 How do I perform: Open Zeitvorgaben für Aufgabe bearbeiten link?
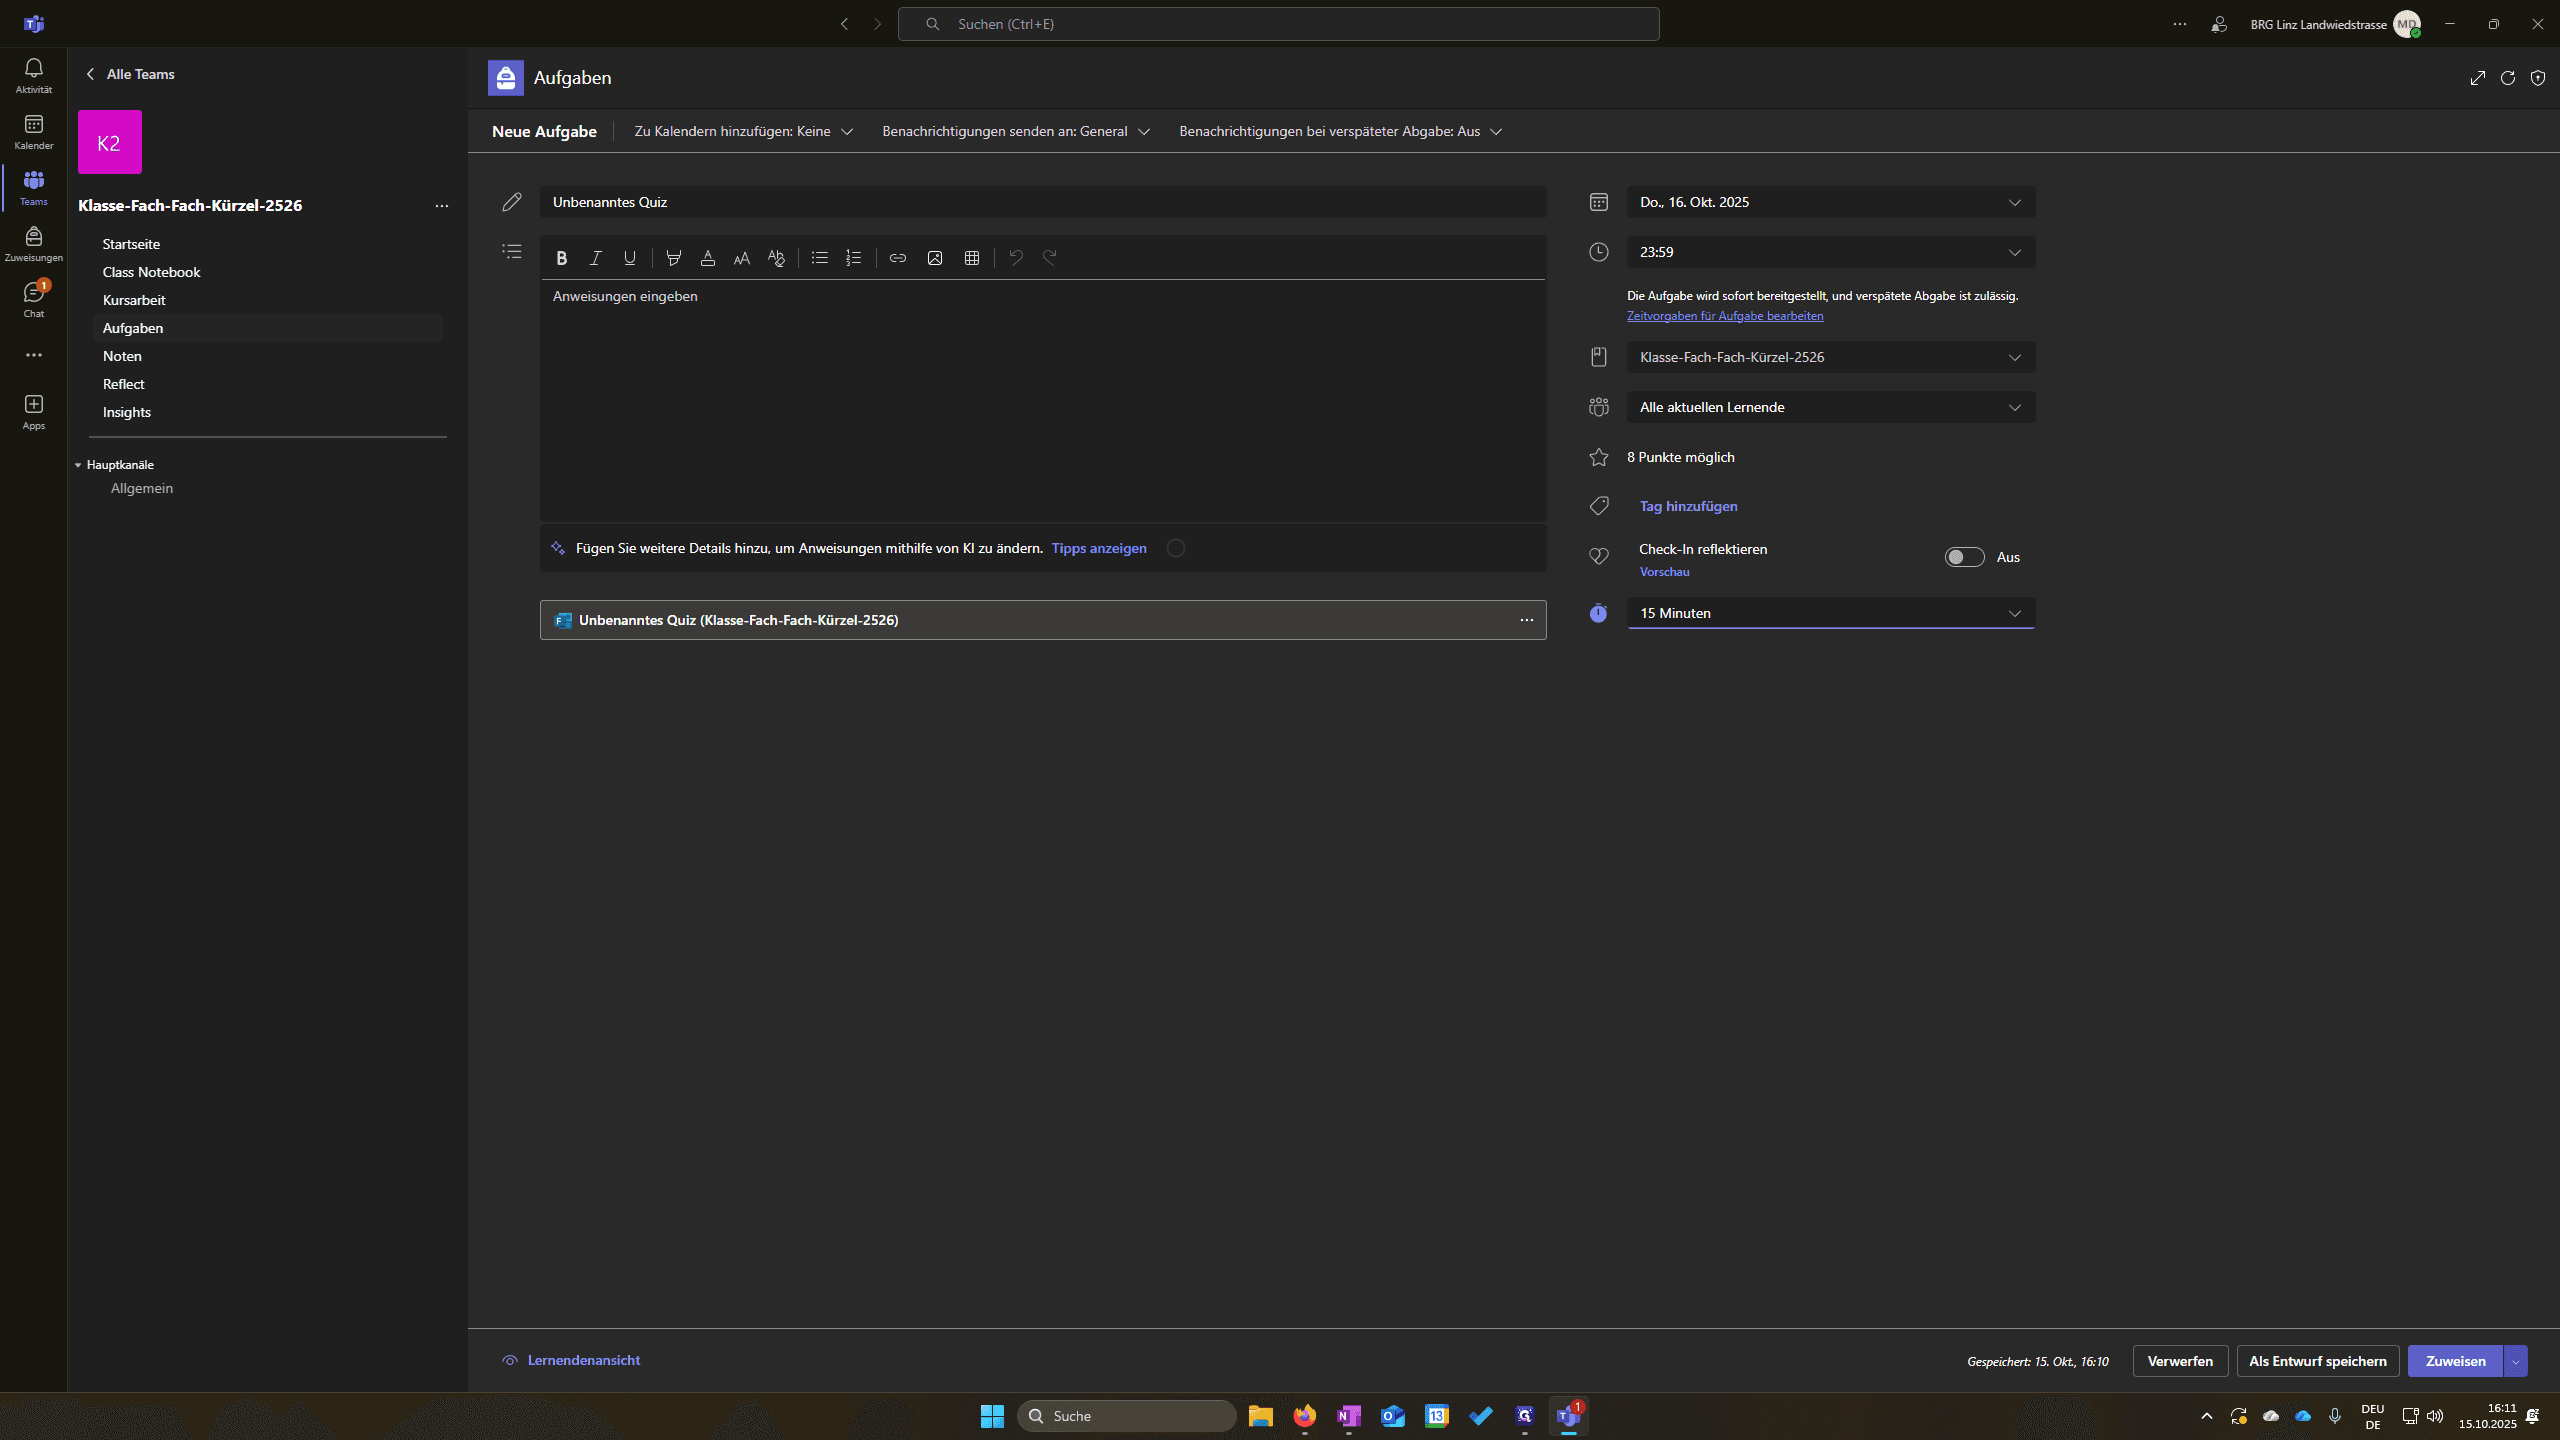pyautogui.click(x=1725, y=316)
